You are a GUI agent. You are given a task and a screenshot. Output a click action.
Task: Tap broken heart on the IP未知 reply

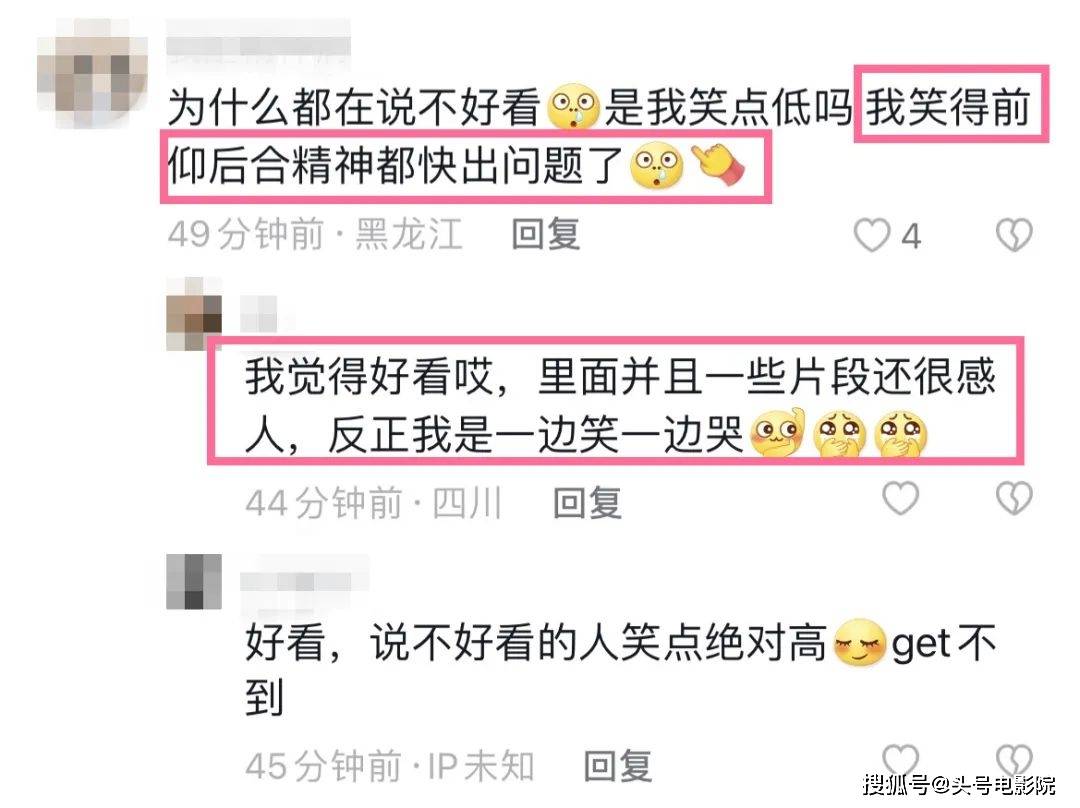[1014, 760]
